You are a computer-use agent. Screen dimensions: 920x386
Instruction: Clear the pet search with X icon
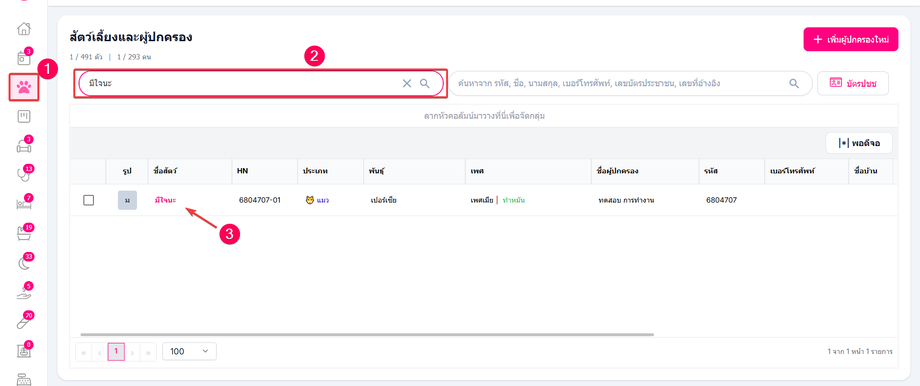coord(407,83)
